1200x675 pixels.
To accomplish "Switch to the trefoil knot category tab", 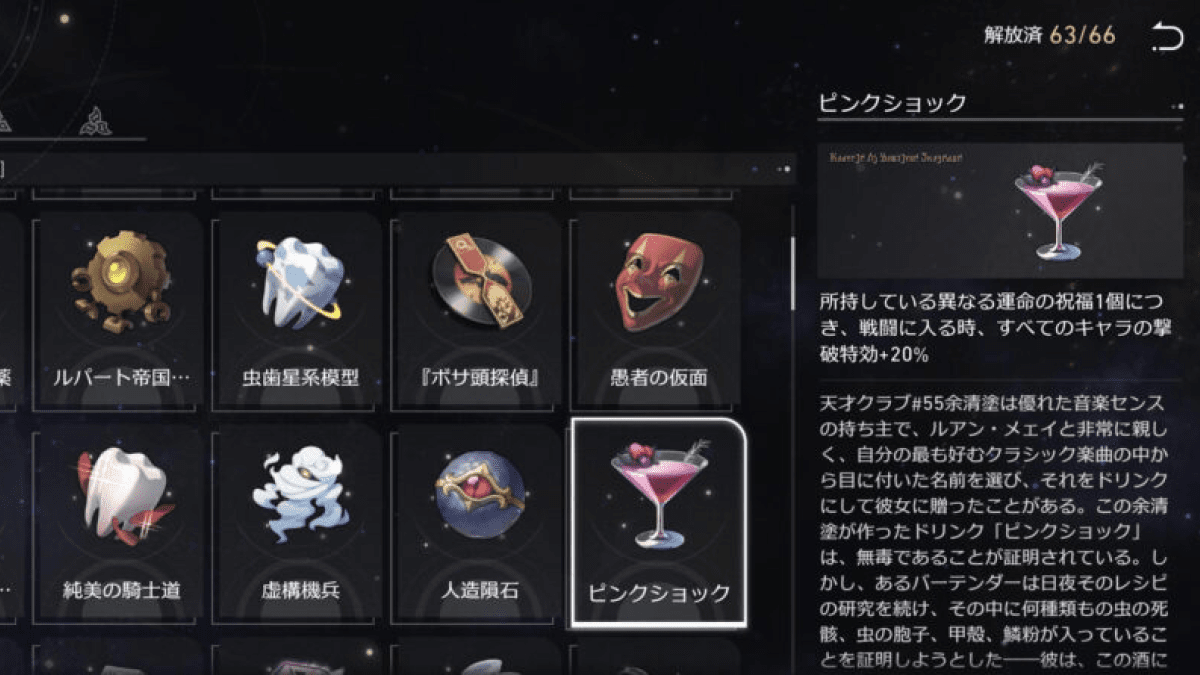I will [x=97, y=120].
